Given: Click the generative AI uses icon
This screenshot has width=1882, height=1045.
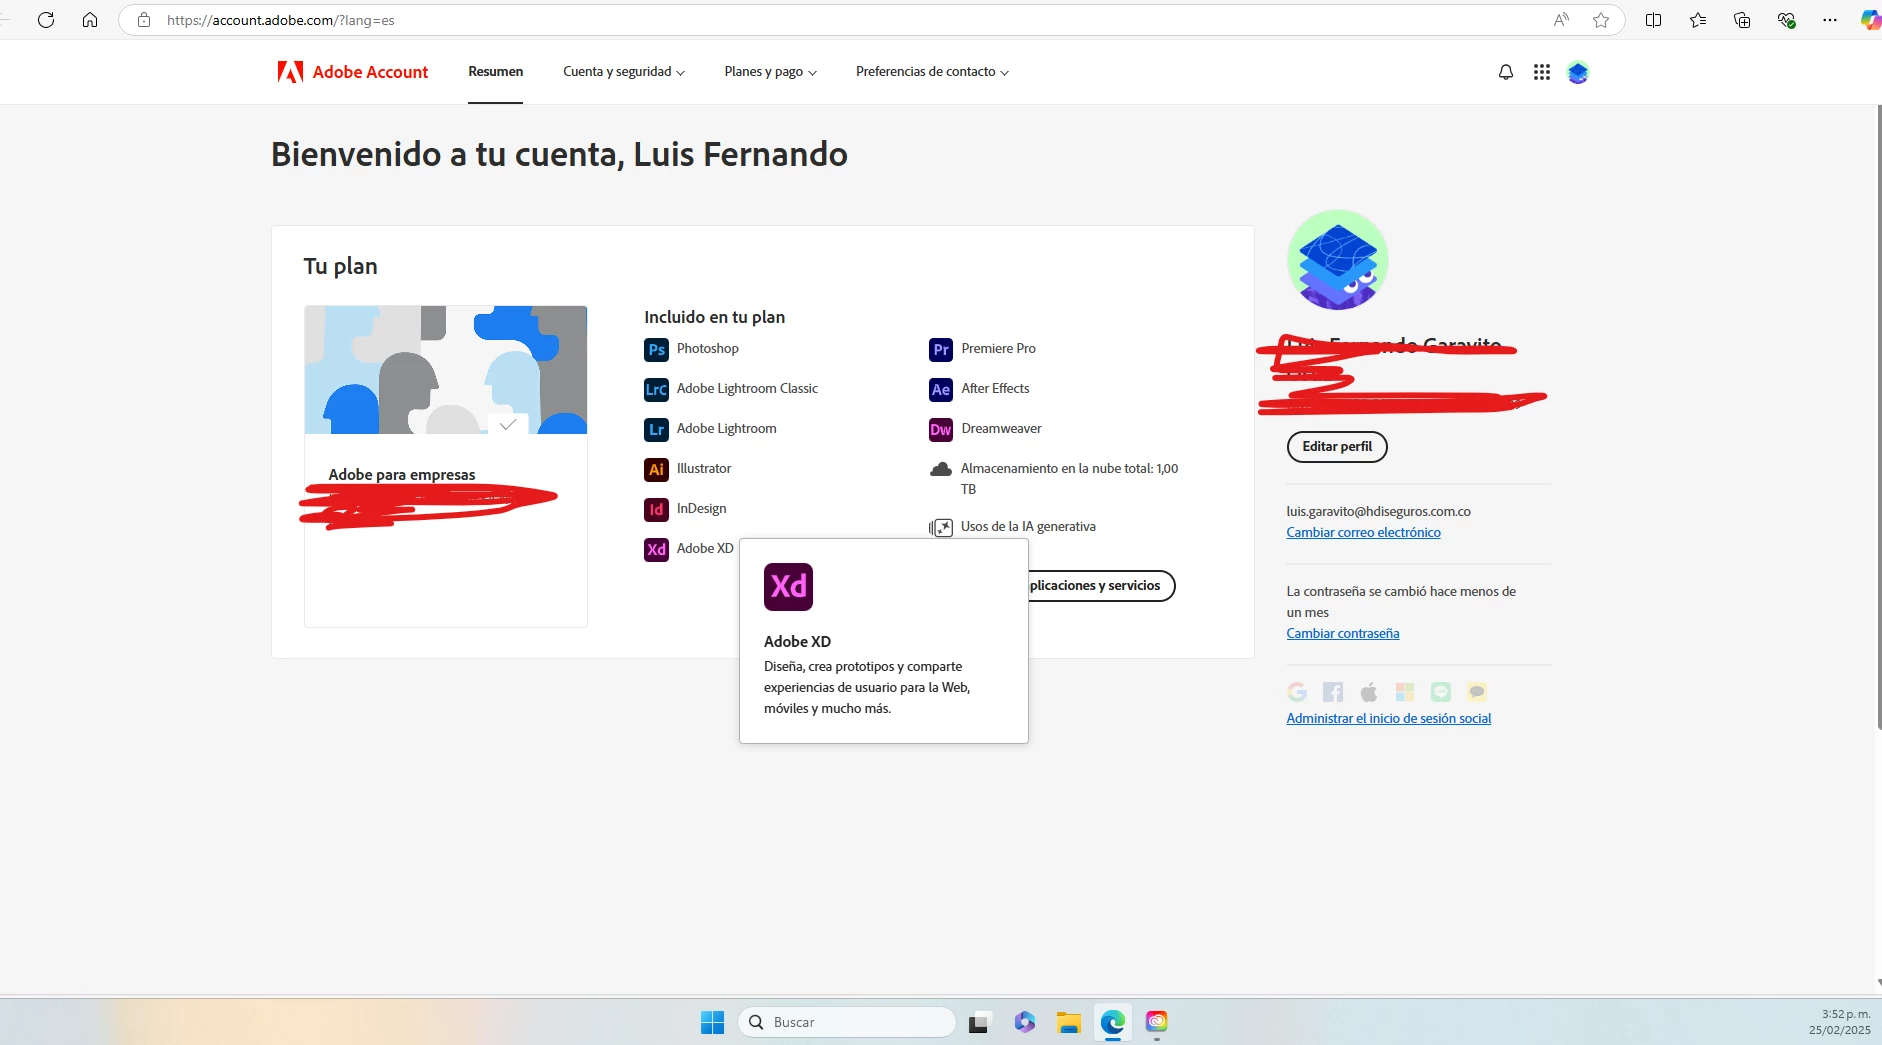Looking at the screenshot, I should pos(941,527).
